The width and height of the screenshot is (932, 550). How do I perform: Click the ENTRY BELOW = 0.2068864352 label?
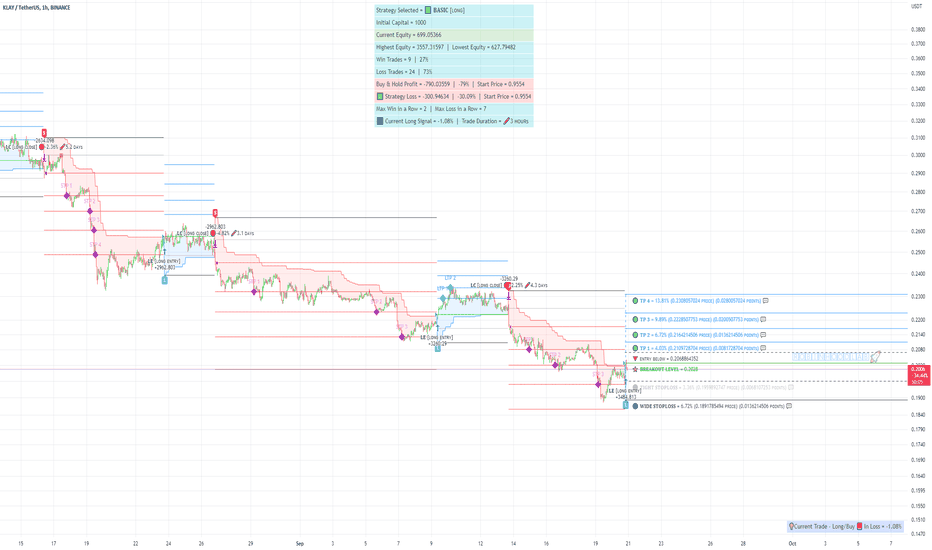point(669,359)
